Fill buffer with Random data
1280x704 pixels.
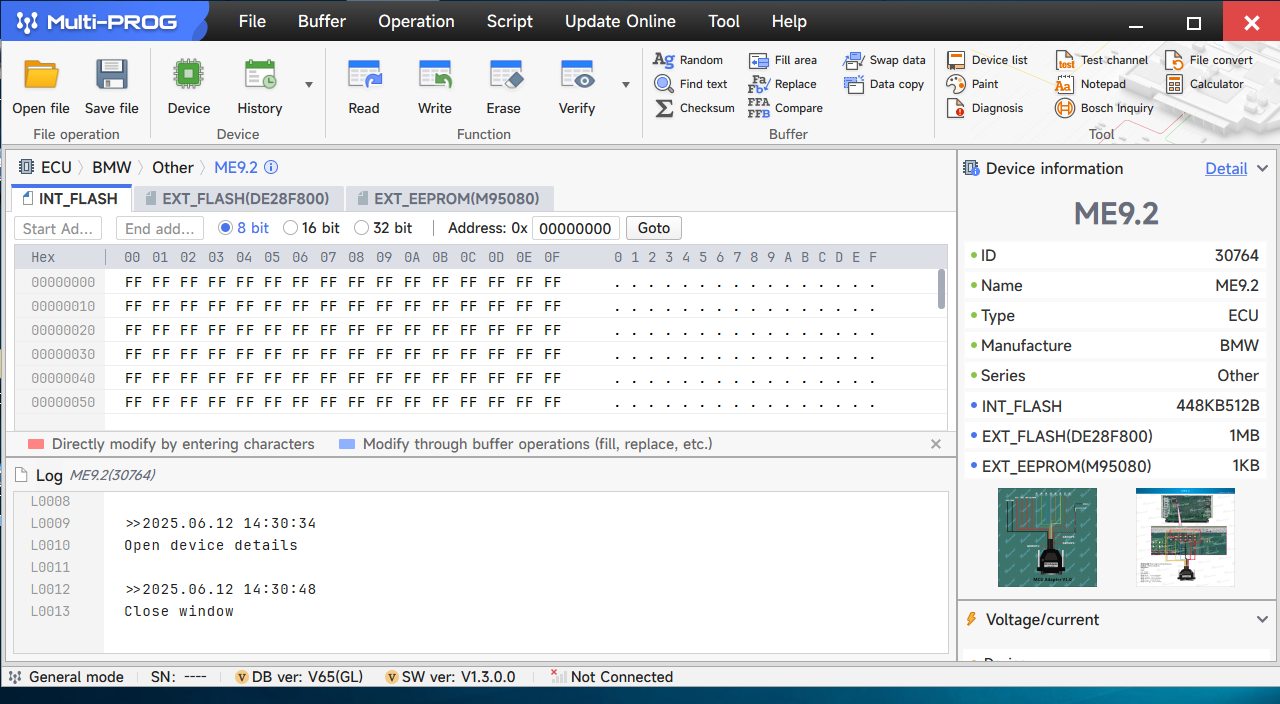tap(688, 60)
